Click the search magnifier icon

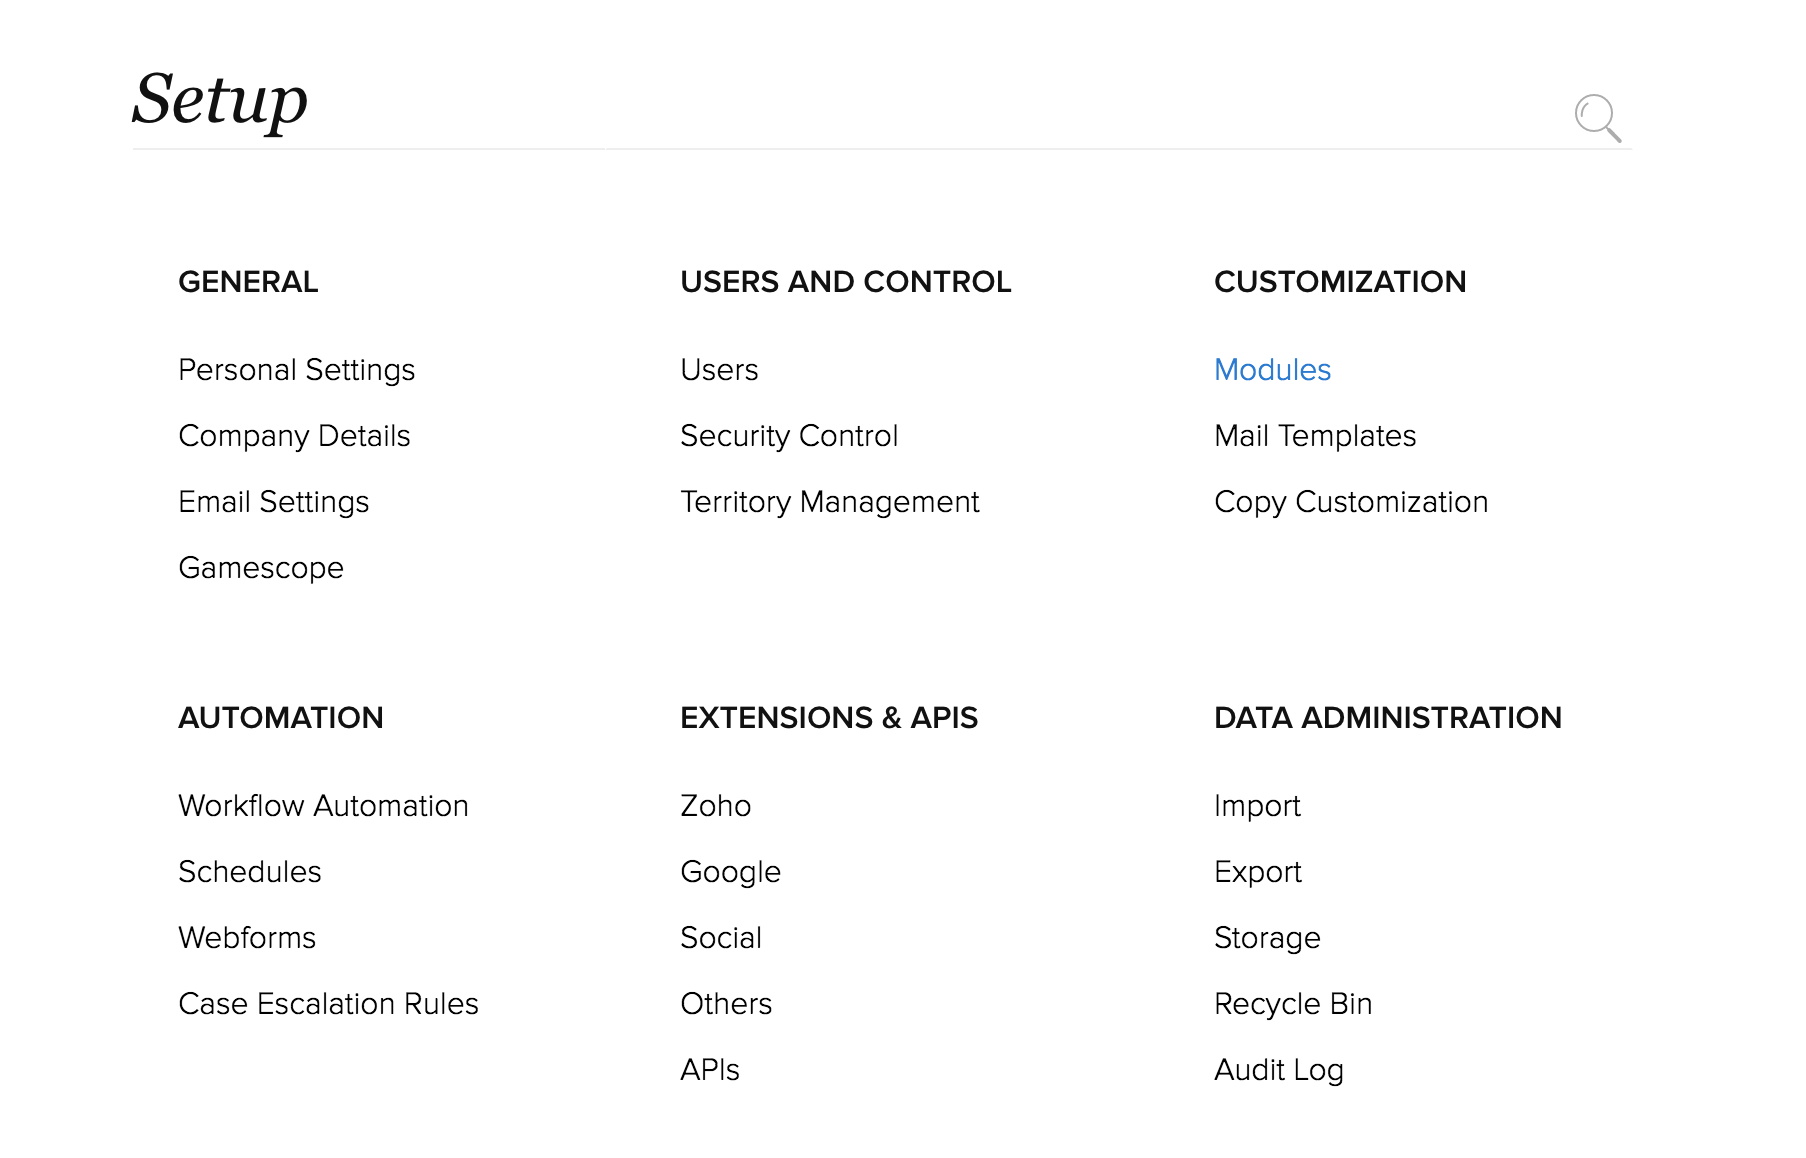pyautogui.click(x=1596, y=118)
